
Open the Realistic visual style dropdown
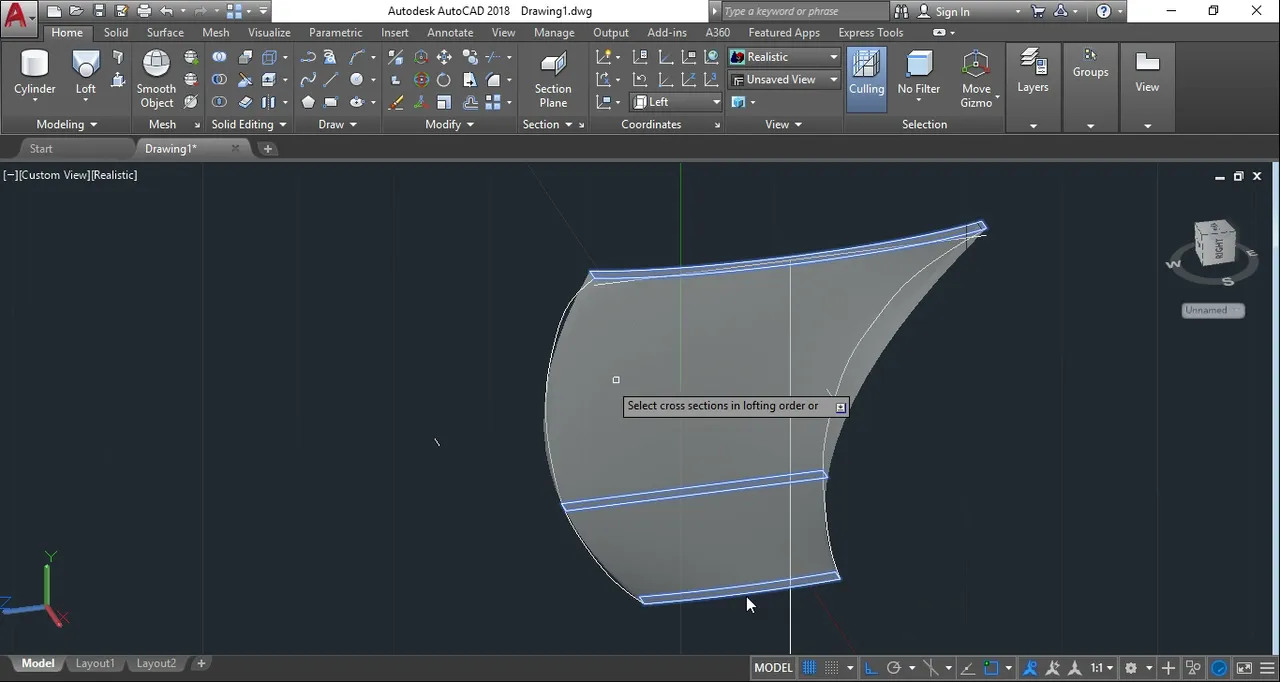784,57
